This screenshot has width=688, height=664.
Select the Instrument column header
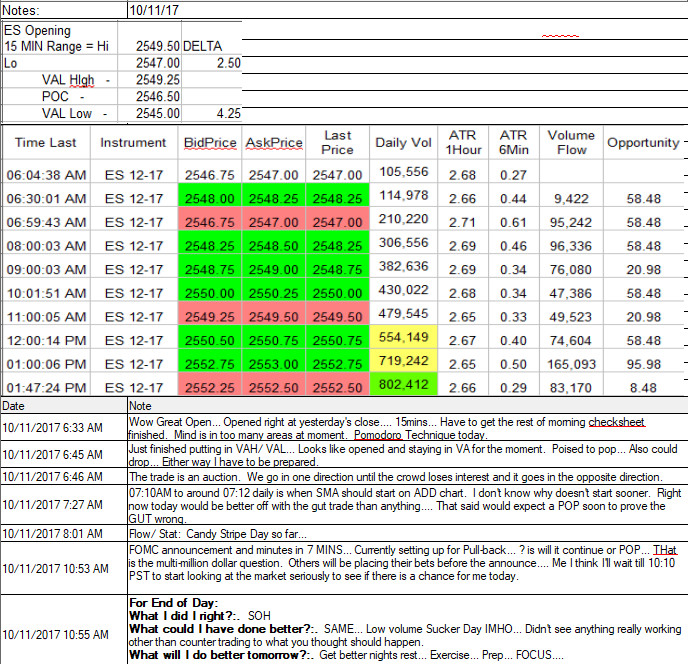(x=133, y=143)
